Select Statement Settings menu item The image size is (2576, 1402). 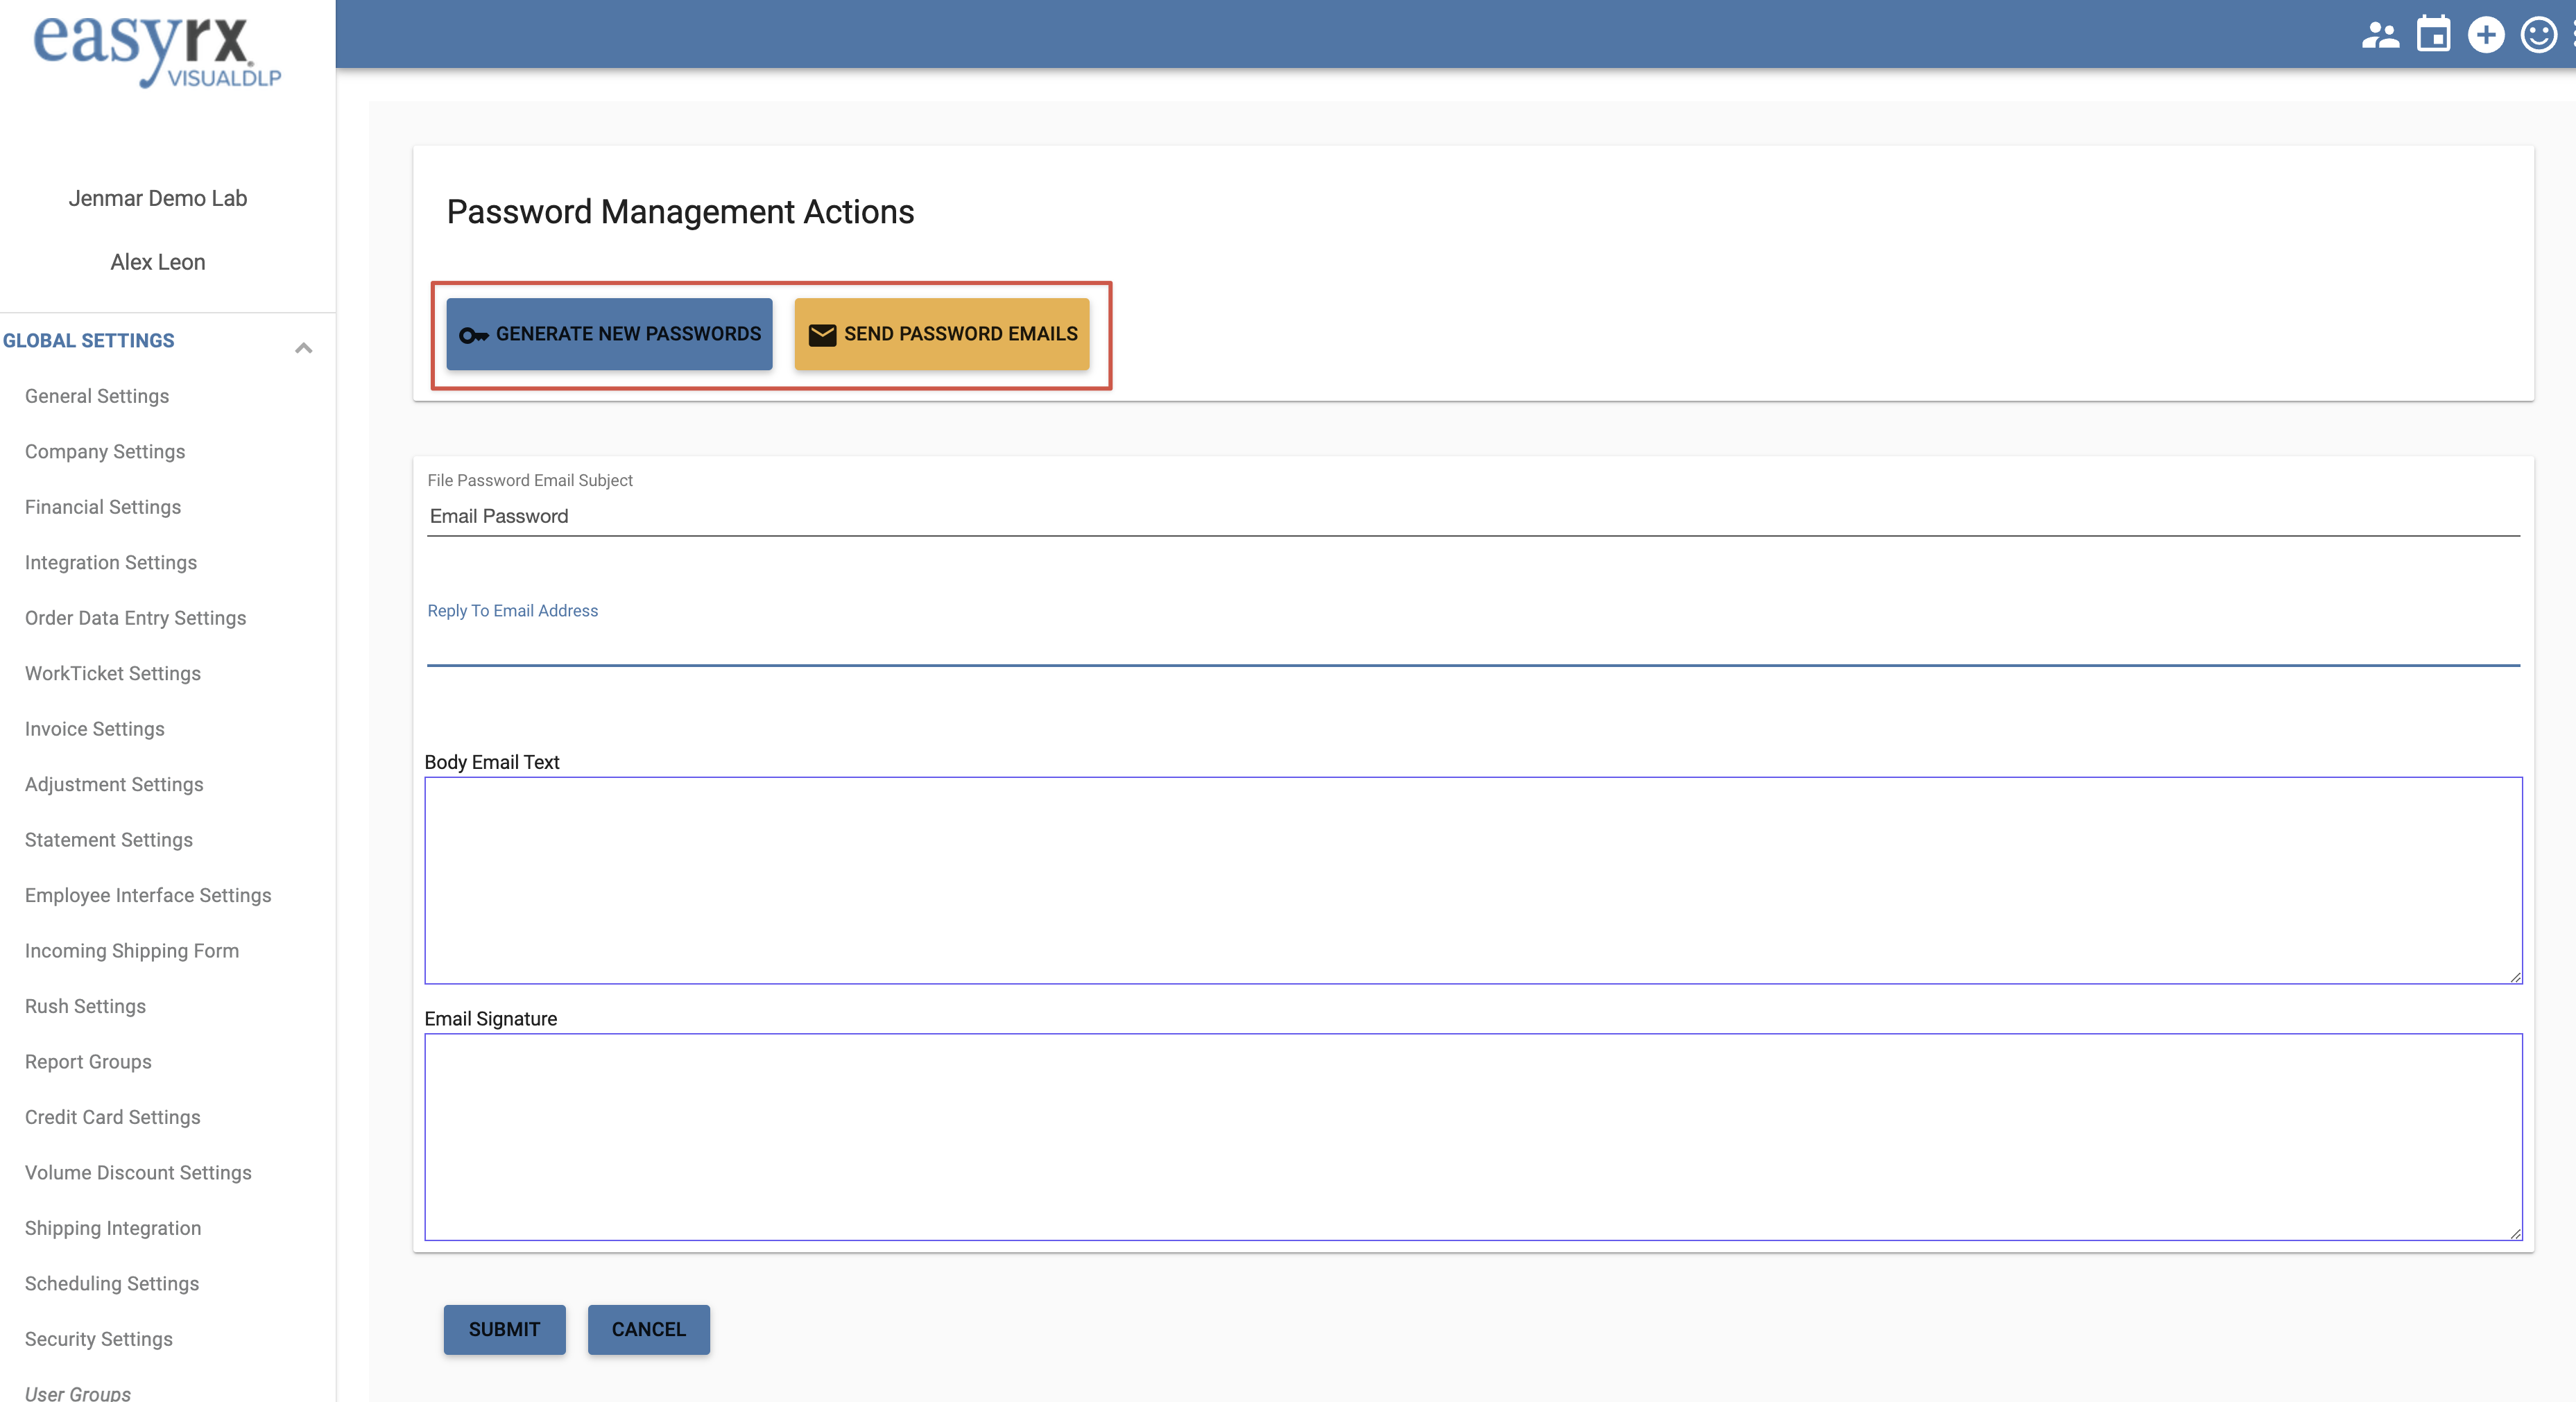[109, 840]
